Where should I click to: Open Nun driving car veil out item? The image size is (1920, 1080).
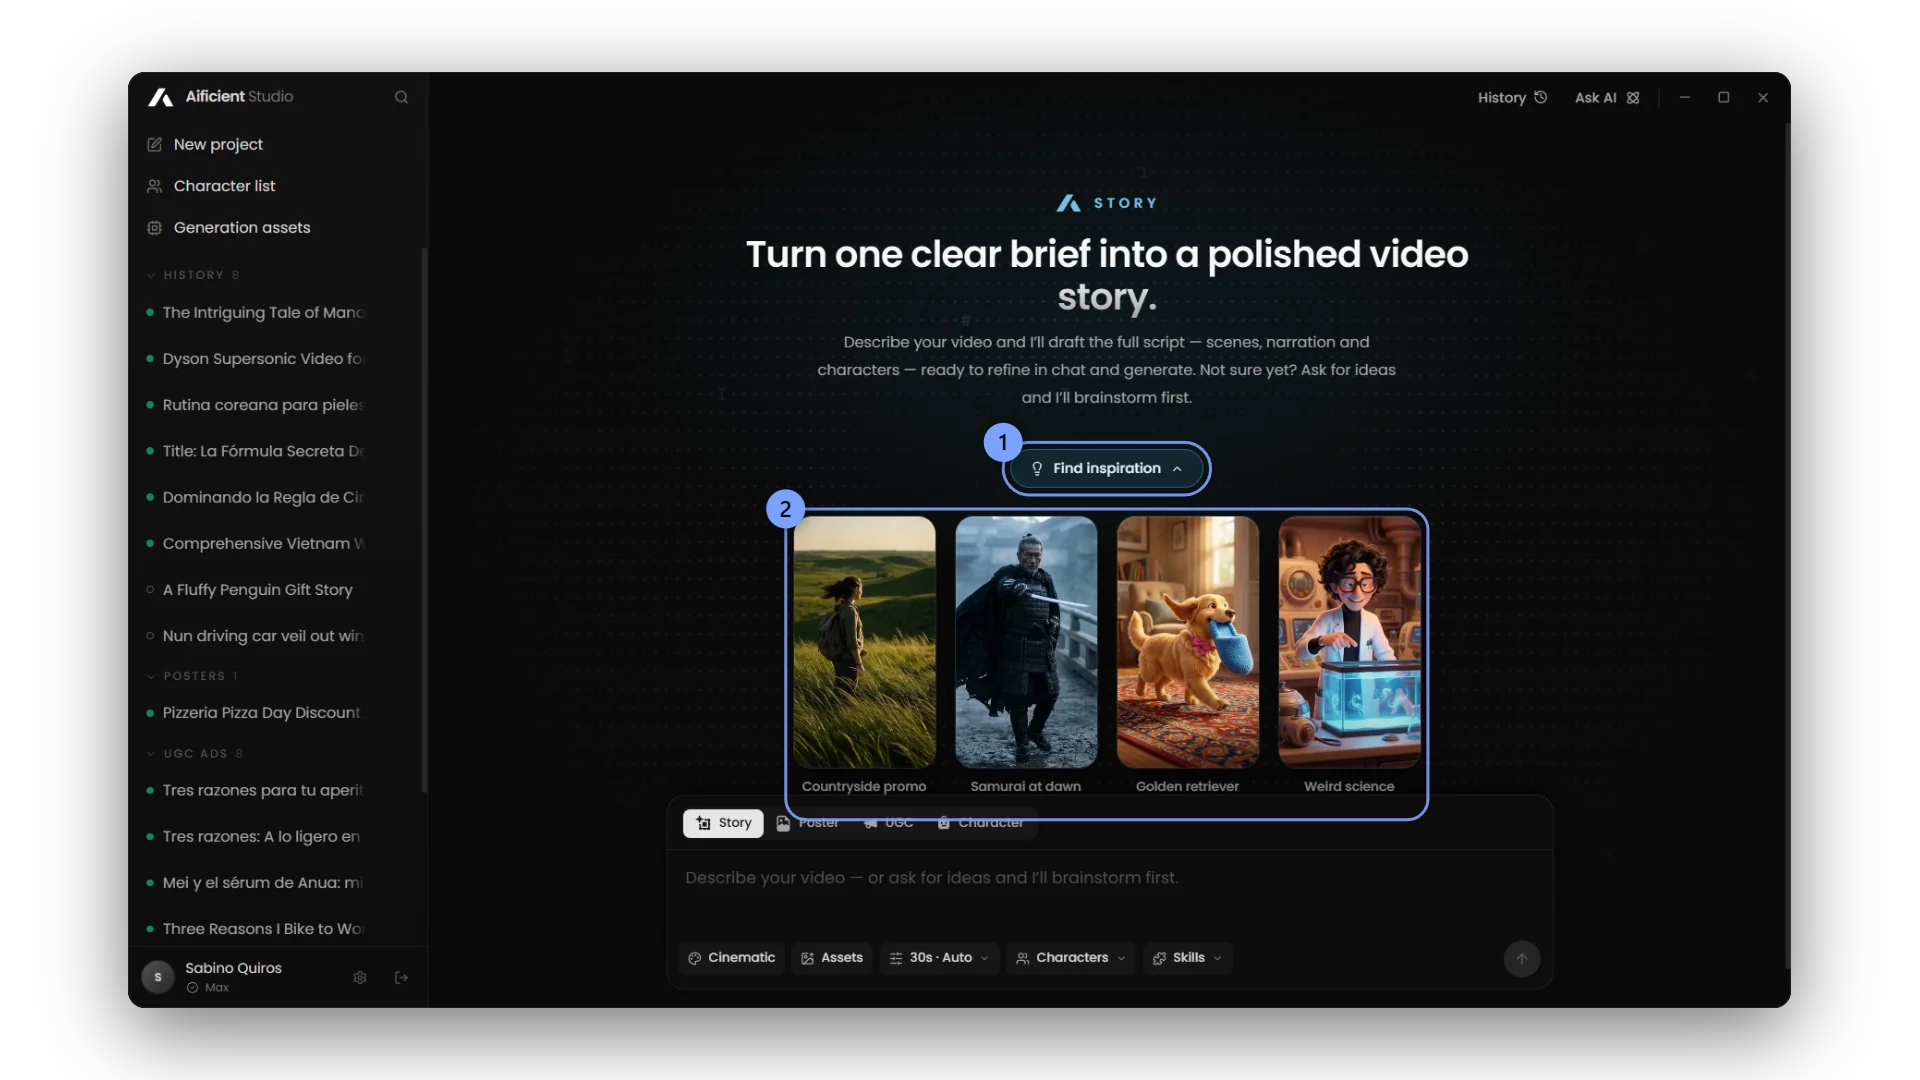pos(263,636)
